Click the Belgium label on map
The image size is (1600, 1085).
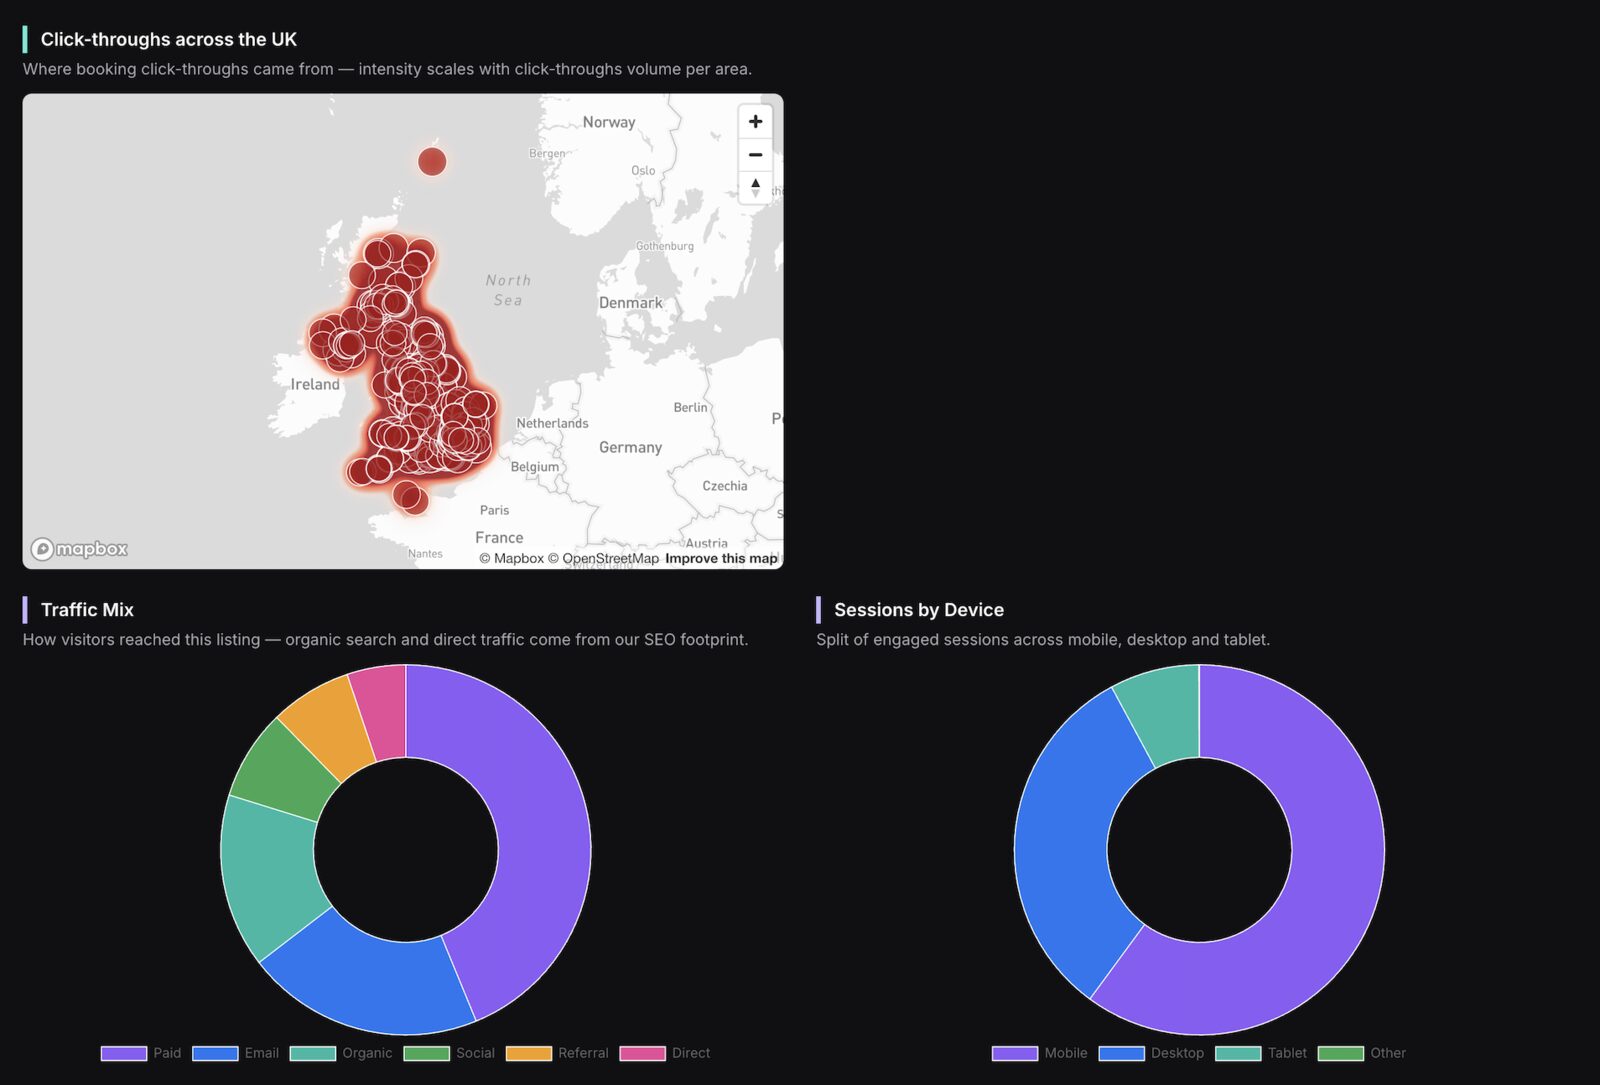coord(535,467)
